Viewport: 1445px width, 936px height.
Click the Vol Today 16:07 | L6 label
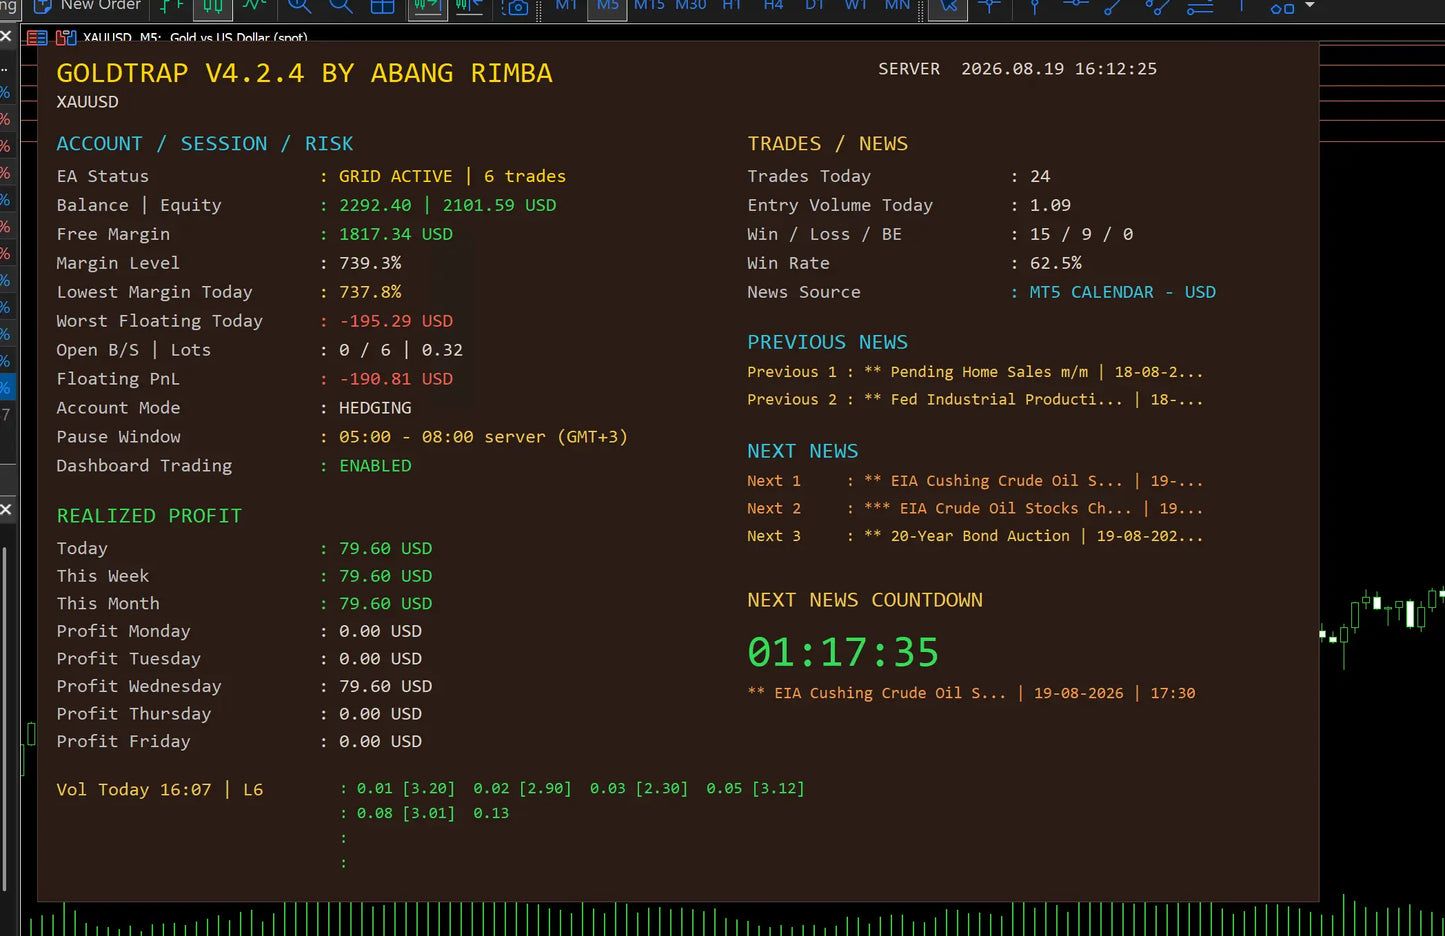pyautogui.click(x=160, y=790)
